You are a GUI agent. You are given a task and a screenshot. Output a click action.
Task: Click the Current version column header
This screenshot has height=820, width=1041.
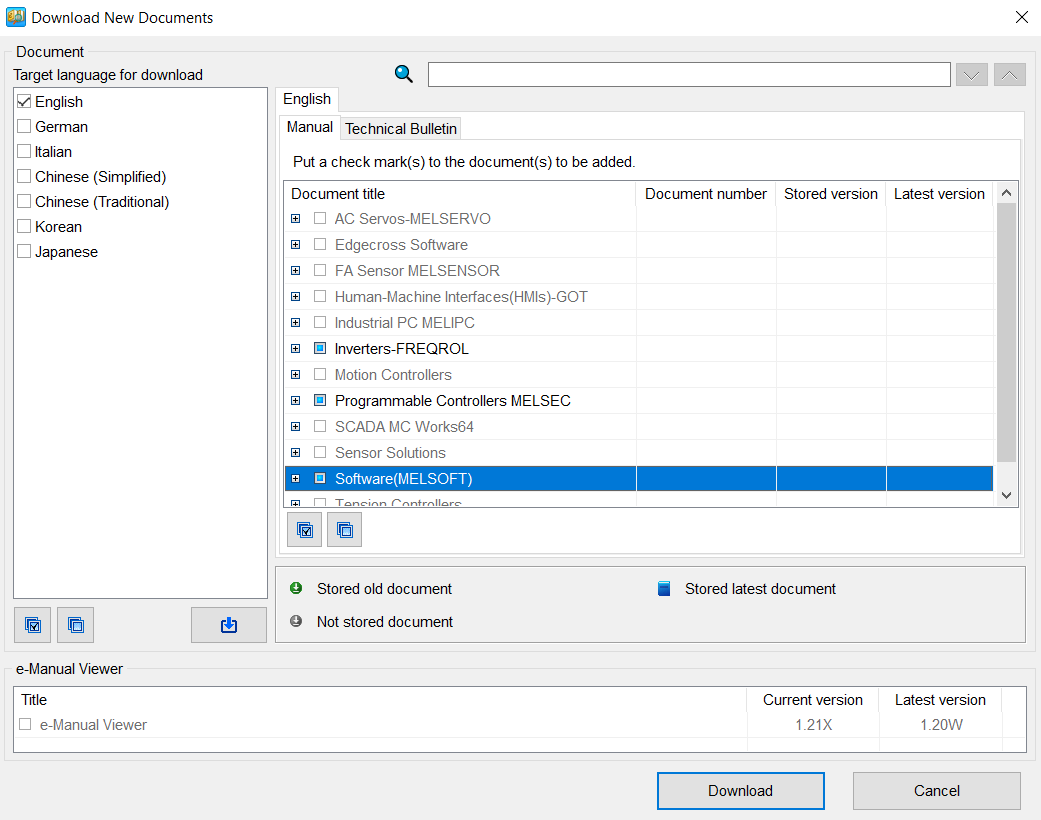tap(813, 700)
